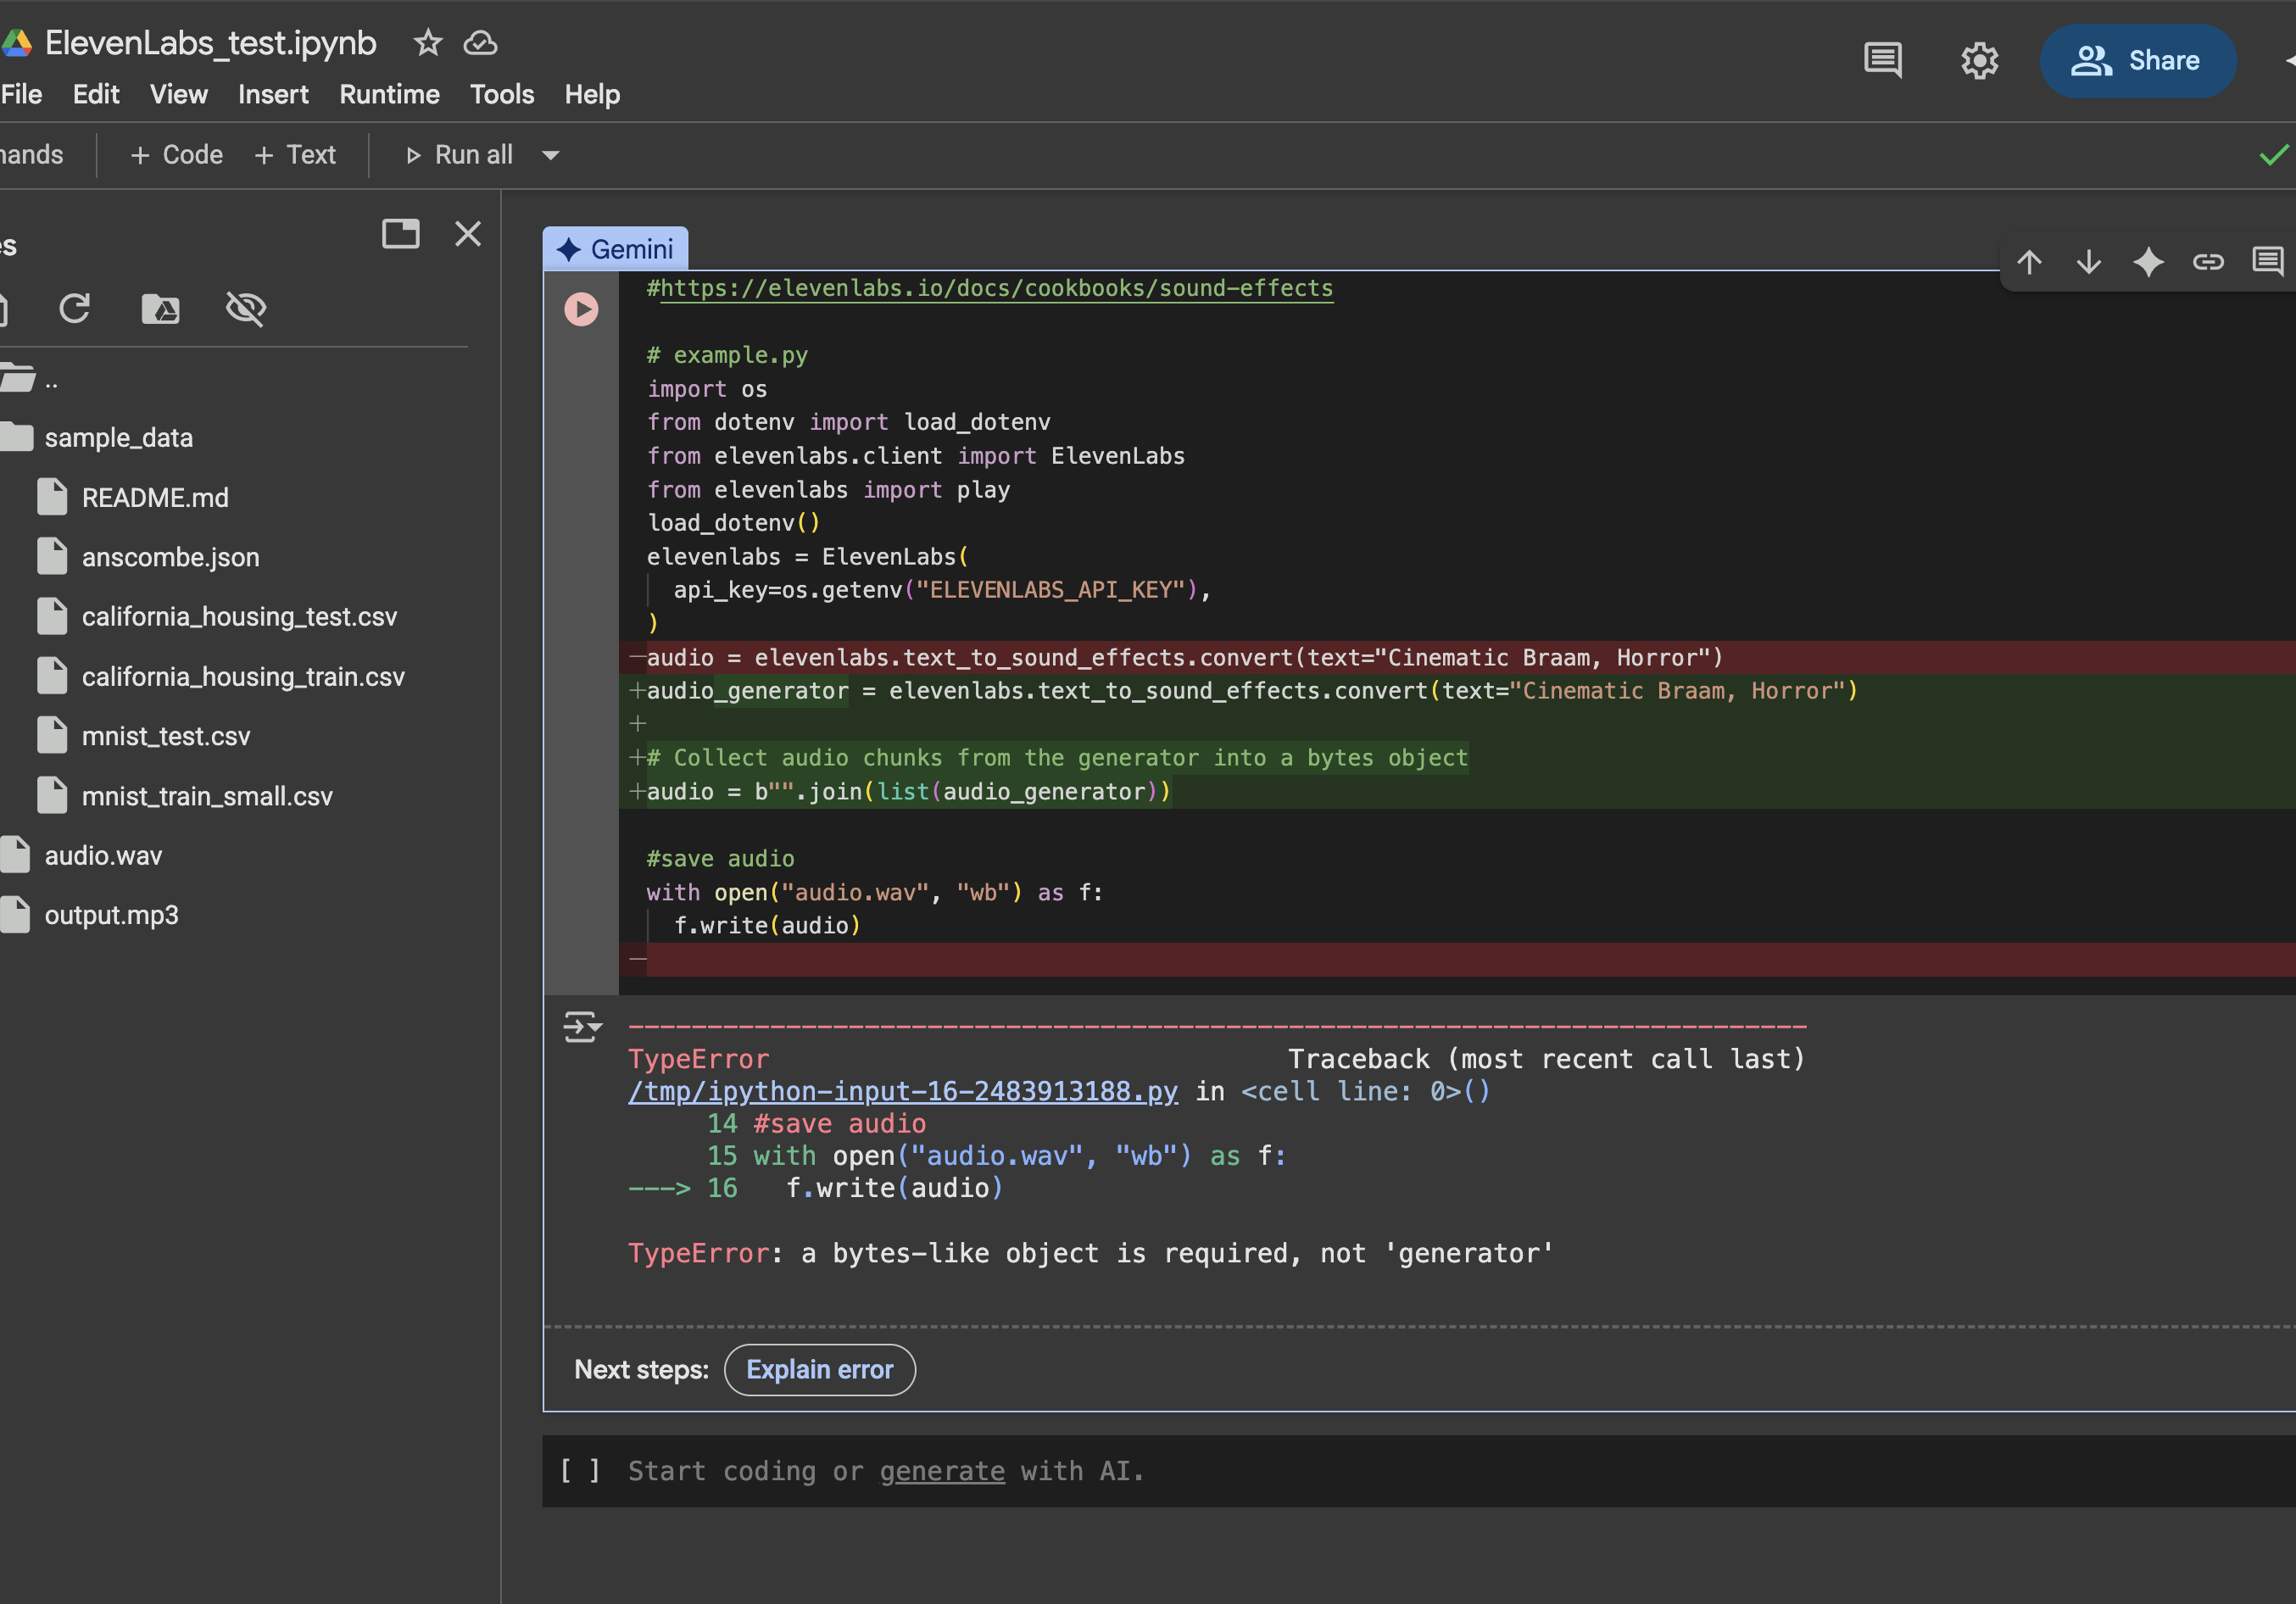Viewport: 2296px width, 1604px height.
Task: Click the cloud save status icon
Action: pyautogui.click(x=480, y=43)
